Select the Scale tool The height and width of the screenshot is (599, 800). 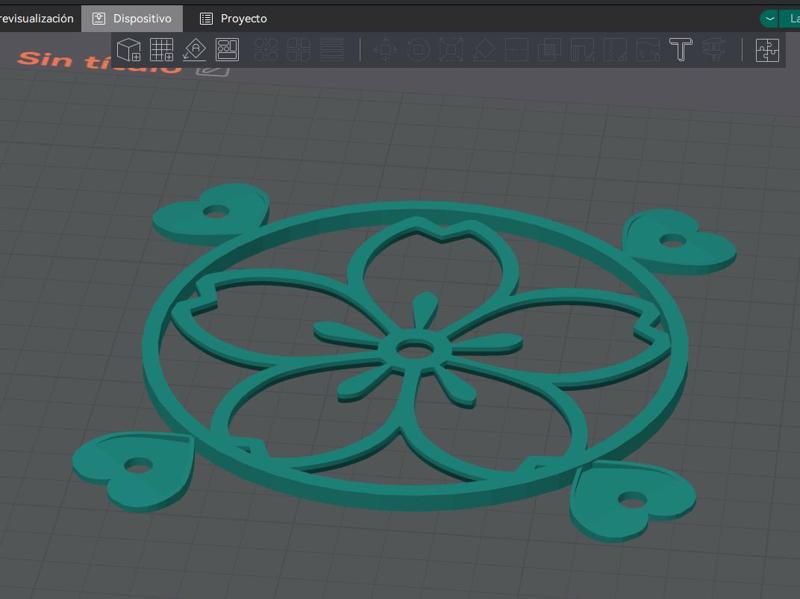pos(450,48)
